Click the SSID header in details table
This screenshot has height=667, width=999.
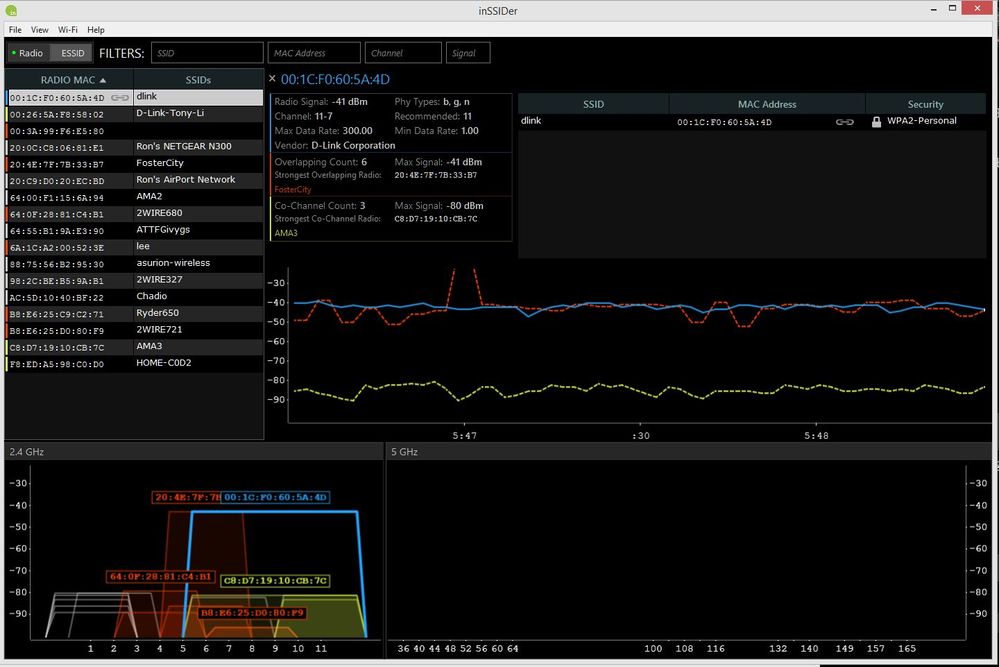[x=593, y=104]
